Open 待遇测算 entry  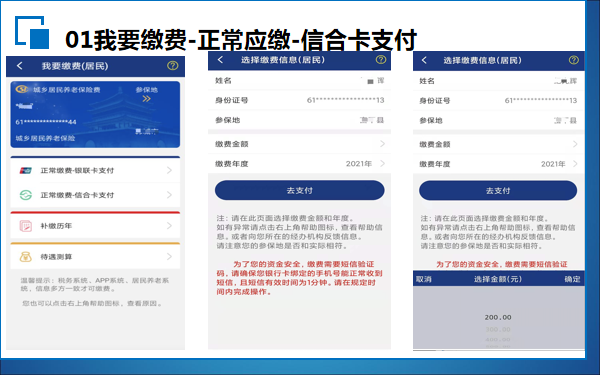coord(95,257)
